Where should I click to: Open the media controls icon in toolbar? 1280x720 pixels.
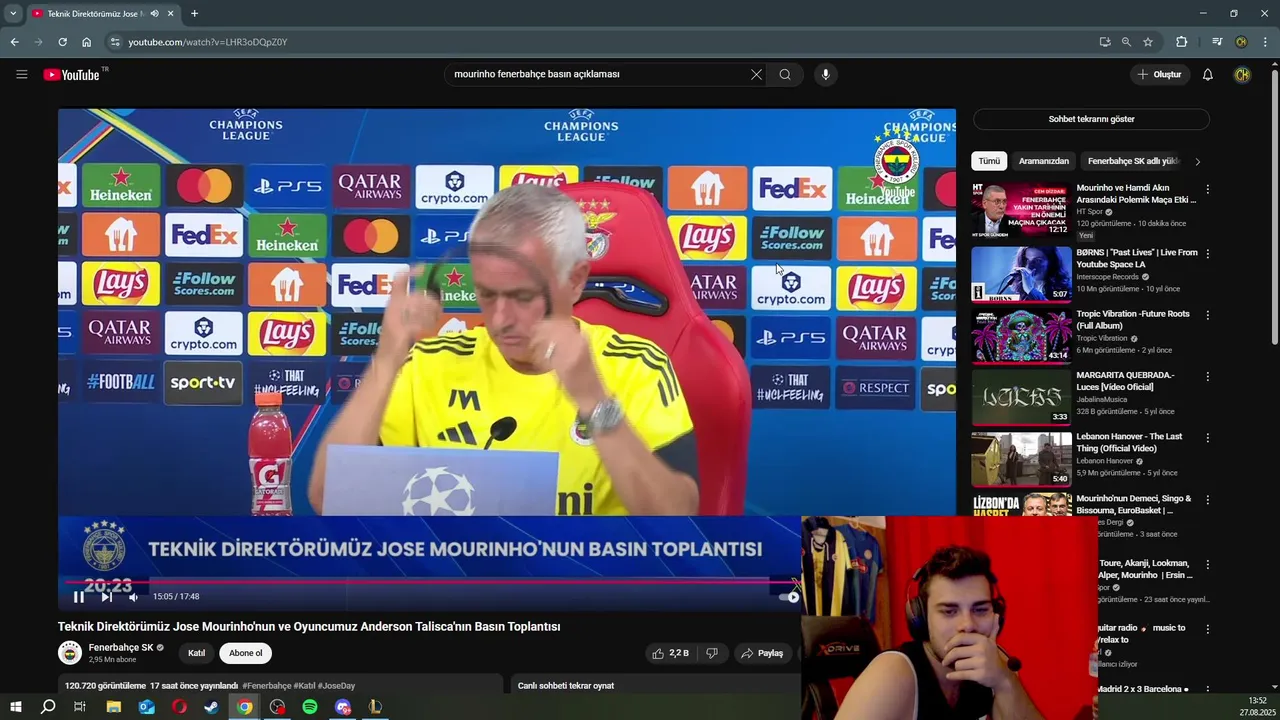[x=1217, y=42]
